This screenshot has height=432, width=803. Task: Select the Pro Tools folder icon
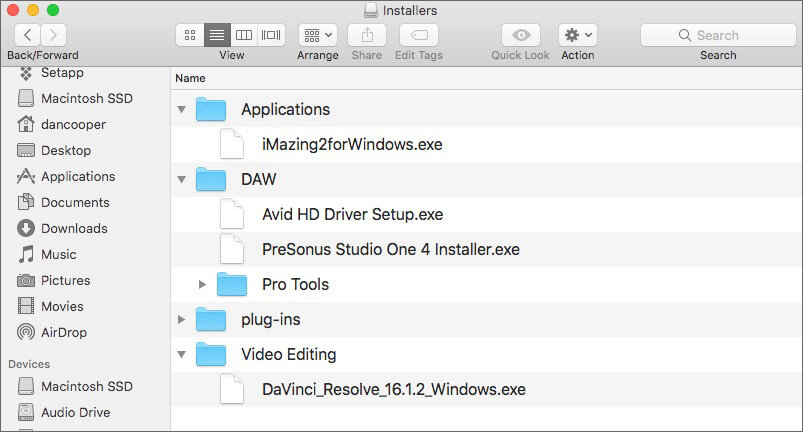pyautogui.click(x=231, y=285)
